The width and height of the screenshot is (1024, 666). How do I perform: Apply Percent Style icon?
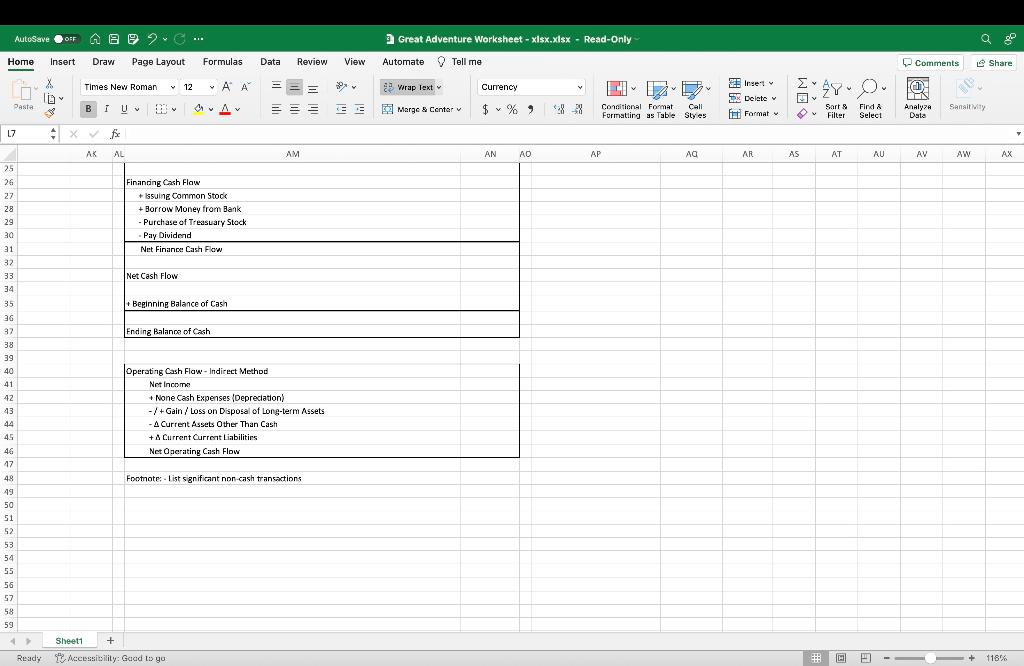512,109
